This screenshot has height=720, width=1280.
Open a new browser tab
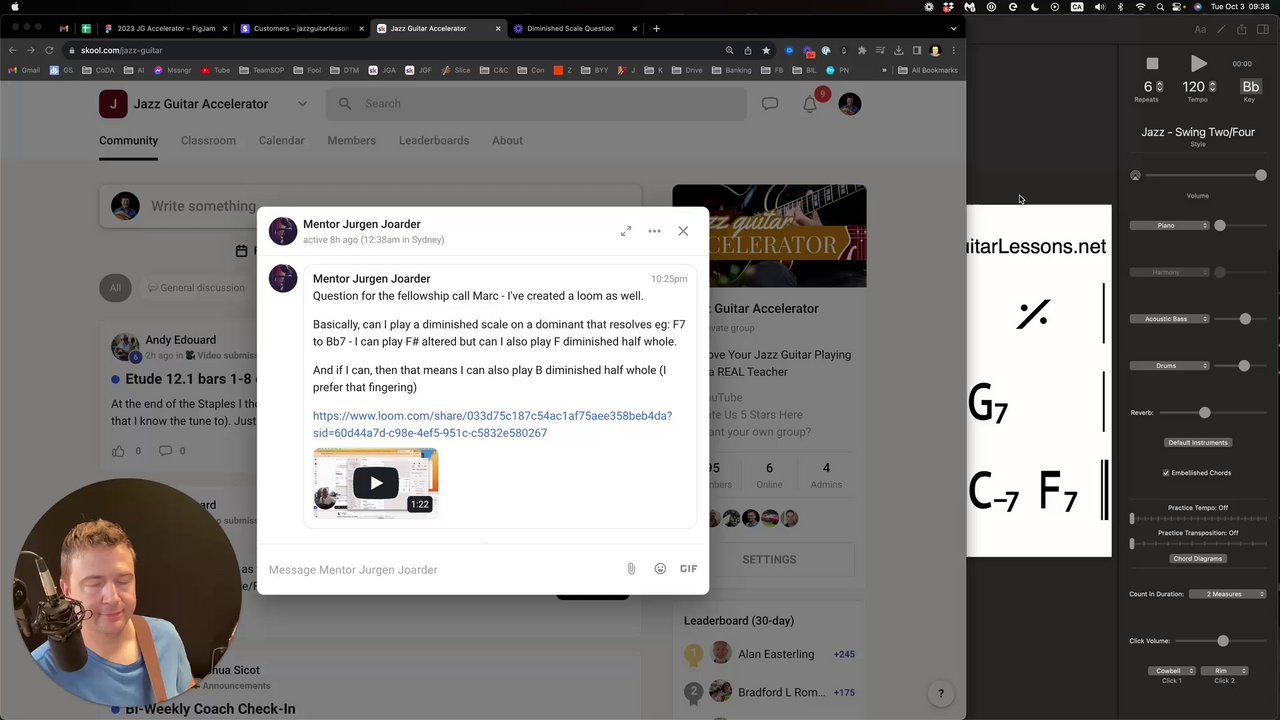click(656, 28)
